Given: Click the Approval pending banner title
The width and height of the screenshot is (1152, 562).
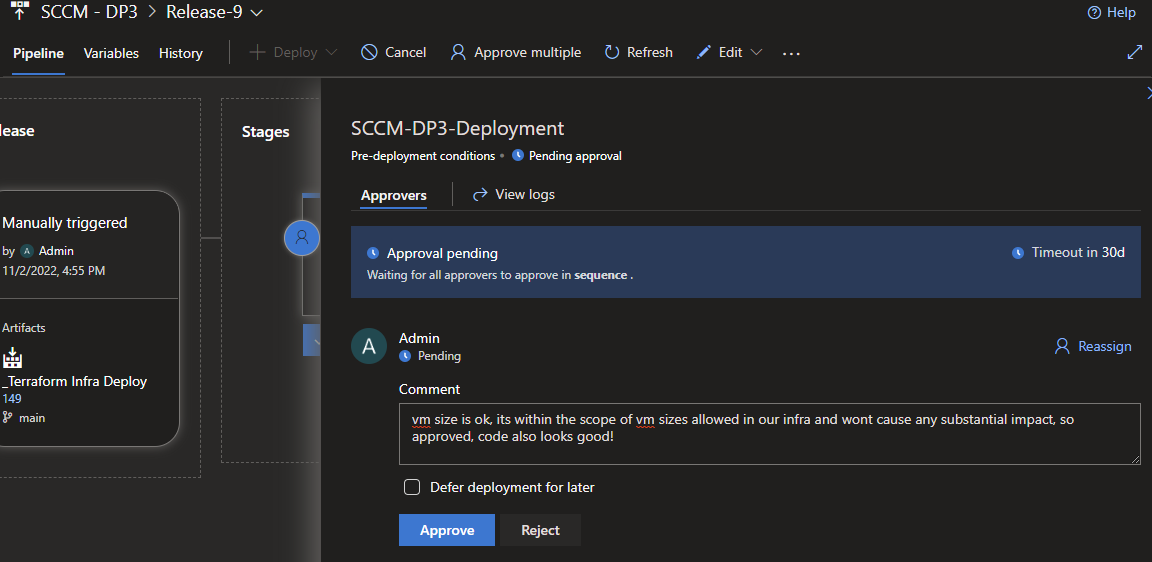Looking at the screenshot, I should tap(442, 253).
